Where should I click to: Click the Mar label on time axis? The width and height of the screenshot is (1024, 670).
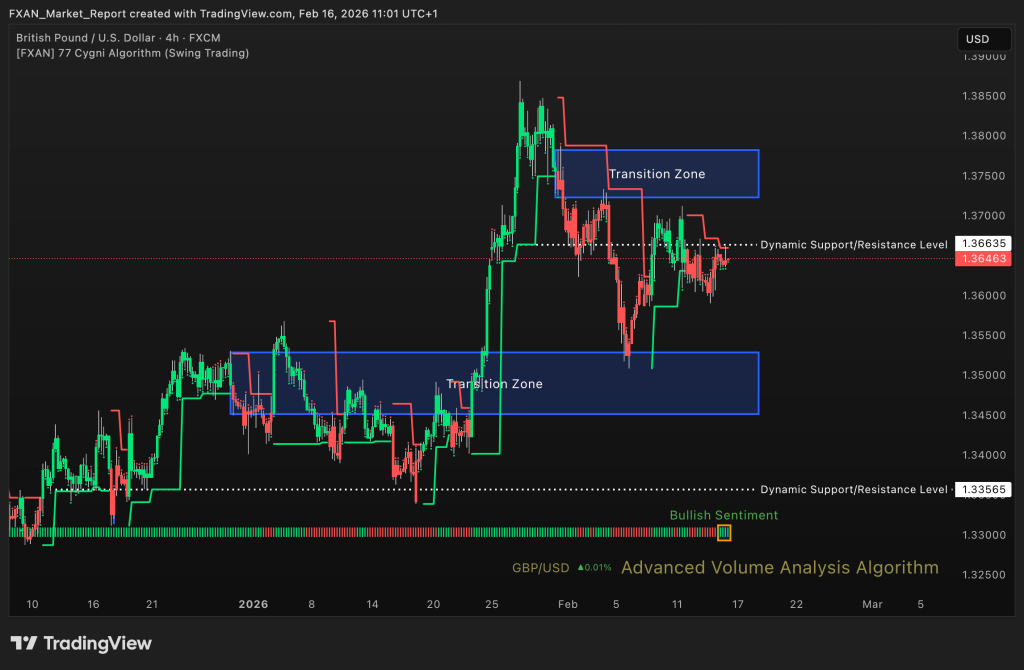pos(873,604)
